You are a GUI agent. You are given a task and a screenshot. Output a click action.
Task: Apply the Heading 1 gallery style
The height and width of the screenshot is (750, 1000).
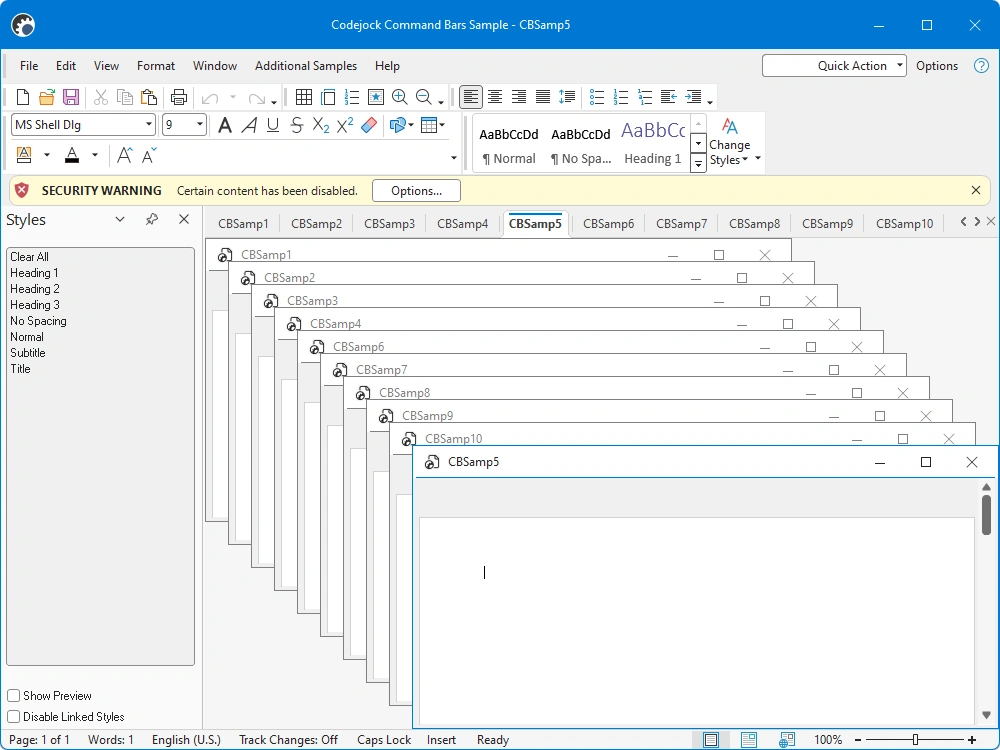pos(652,143)
